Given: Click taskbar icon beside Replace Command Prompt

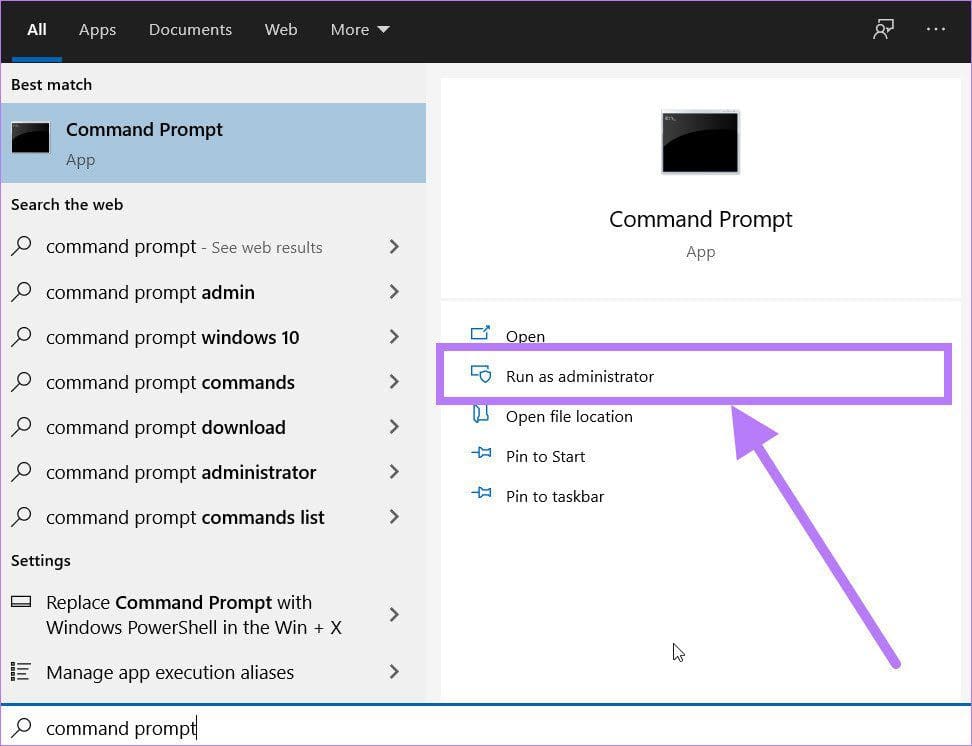Looking at the screenshot, I should coord(21,602).
